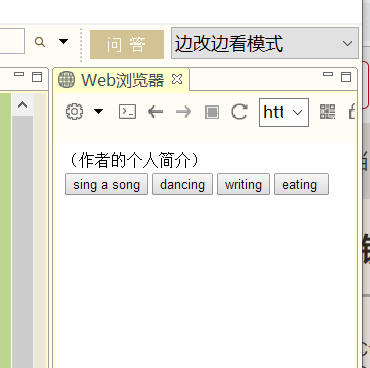The height and width of the screenshot is (368, 370).
Task: Click the editor vertical scrollbar track
Action: pos(23,242)
